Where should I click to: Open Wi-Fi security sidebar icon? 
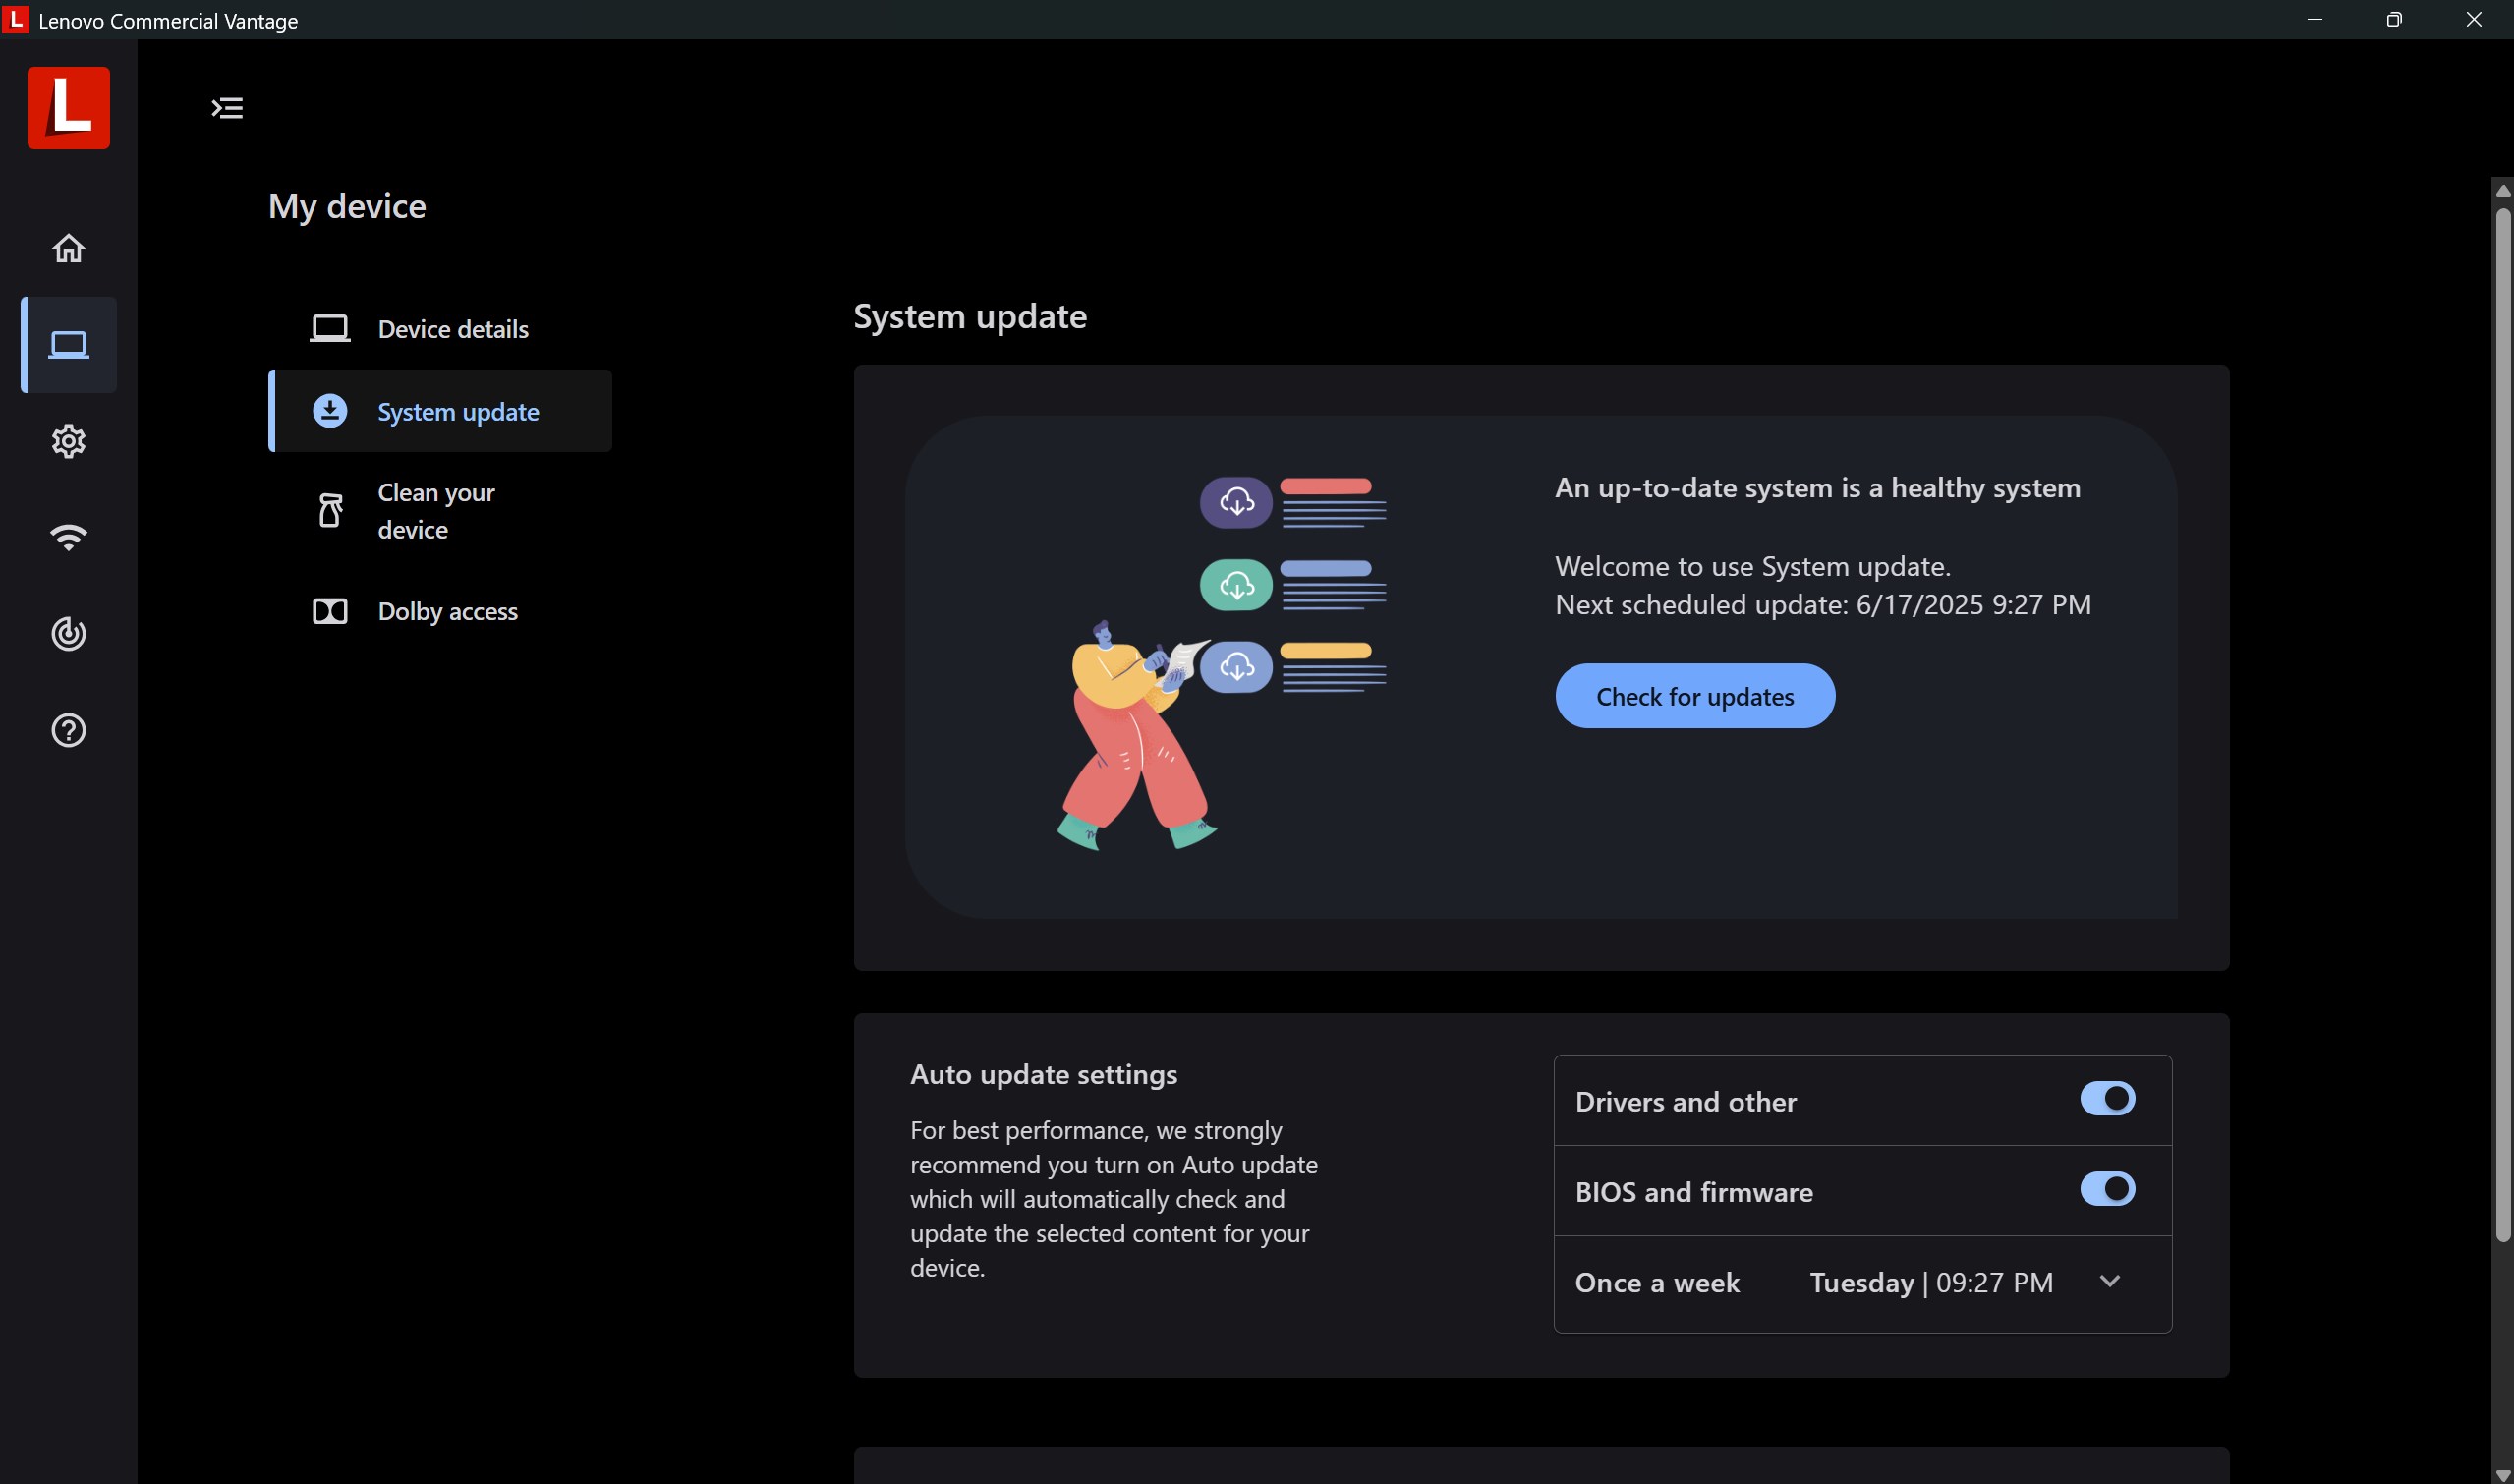(68, 537)
